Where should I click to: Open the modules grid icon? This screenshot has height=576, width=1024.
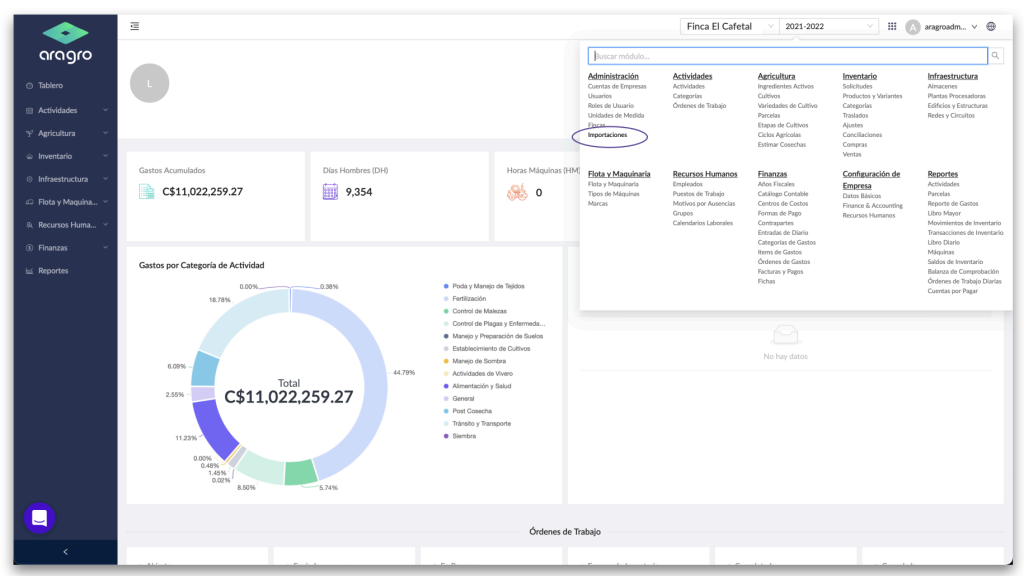coord(892,26)
